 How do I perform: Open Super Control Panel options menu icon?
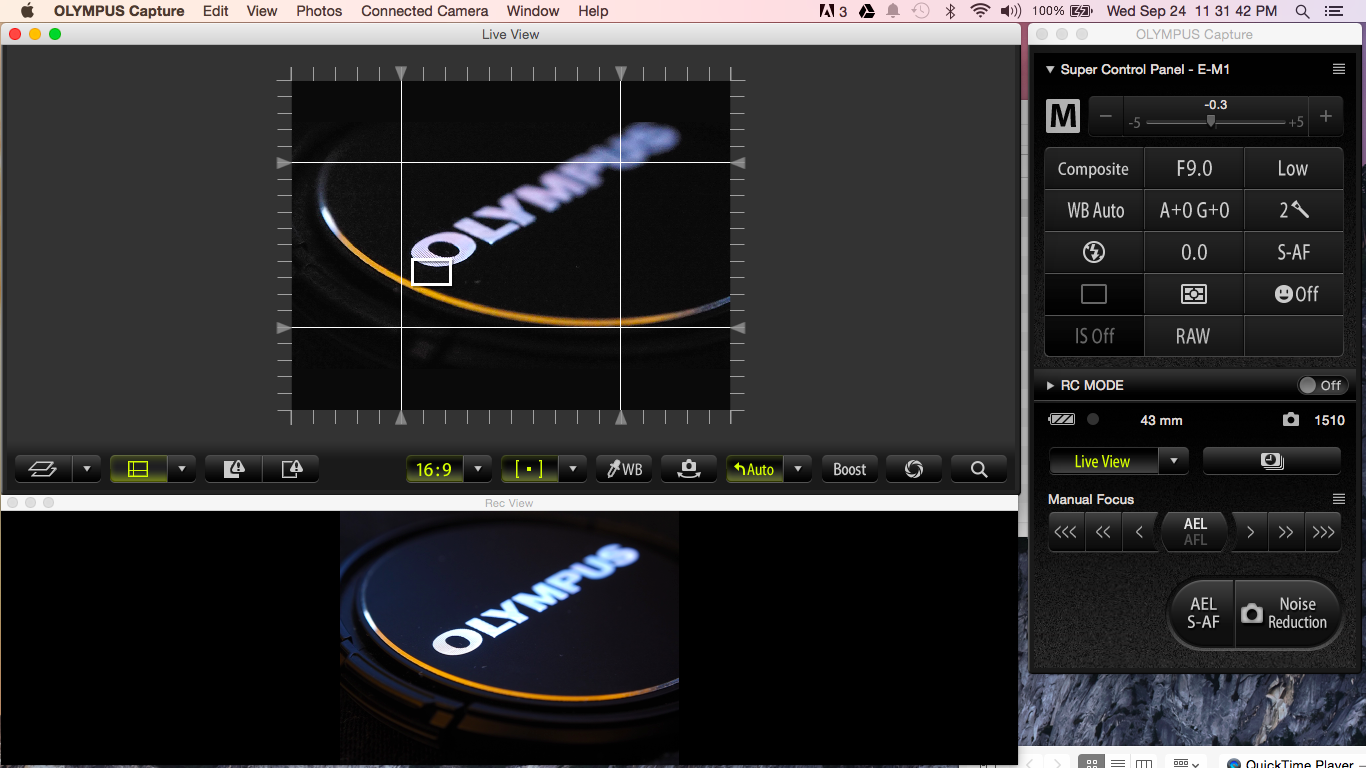tap(1339, 69)
